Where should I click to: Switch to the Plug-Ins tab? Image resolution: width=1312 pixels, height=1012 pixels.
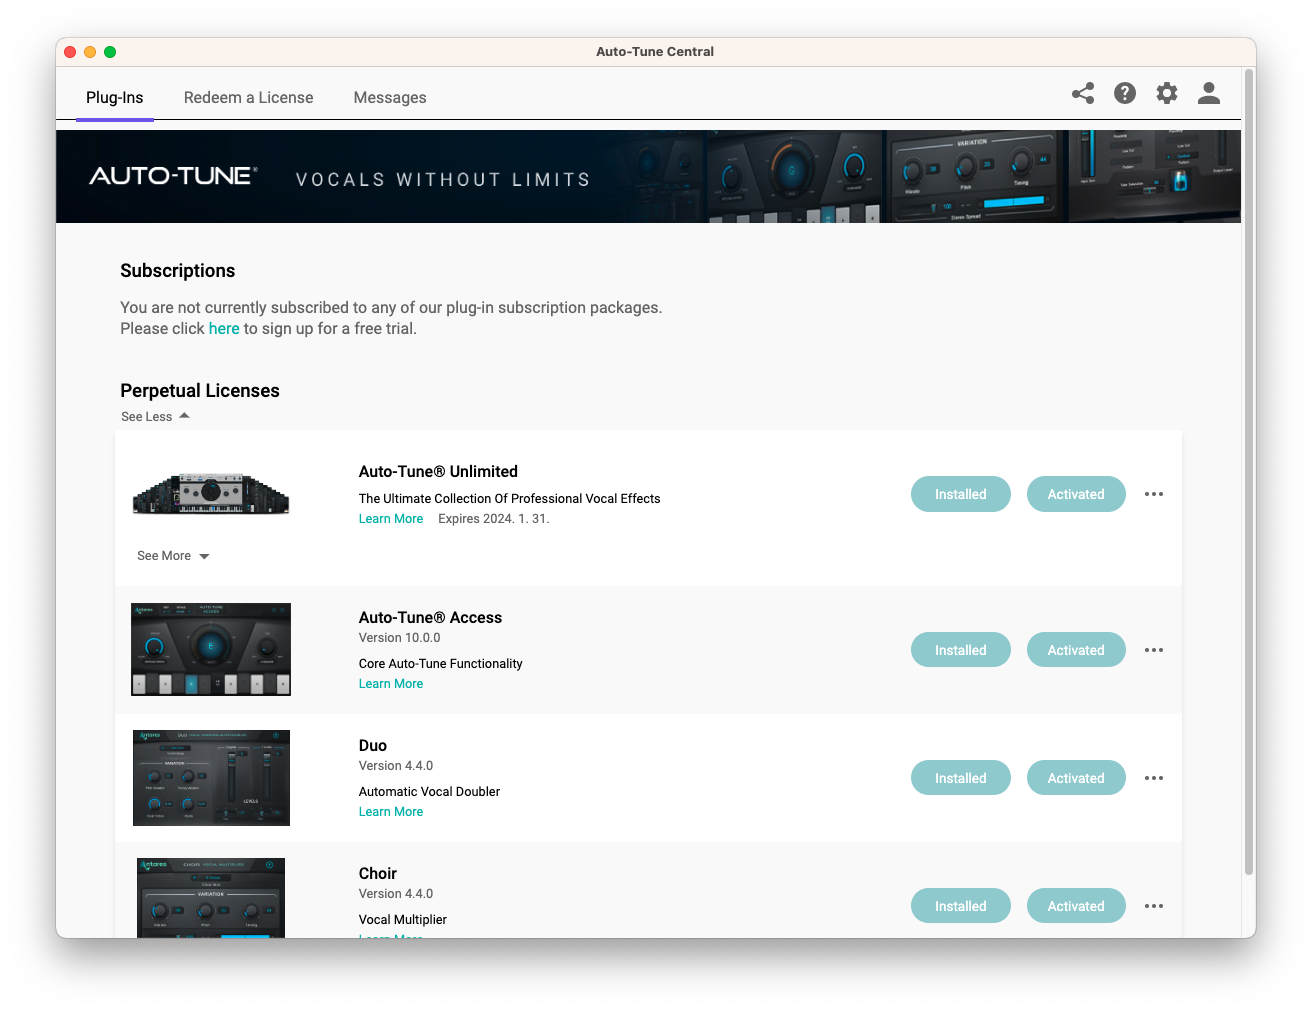pyautogui.click(x=115, y=98)
